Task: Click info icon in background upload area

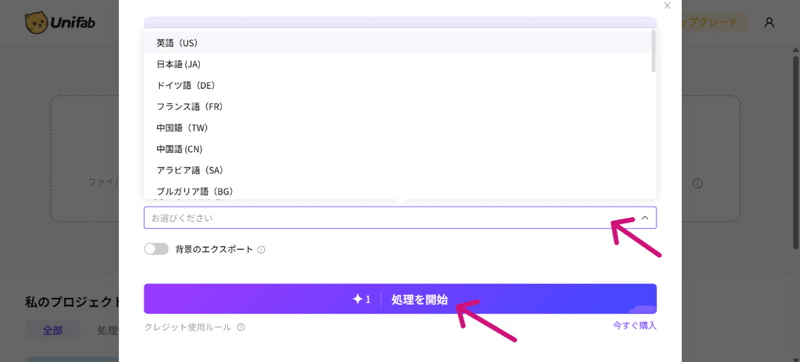Action: [697, 183]
